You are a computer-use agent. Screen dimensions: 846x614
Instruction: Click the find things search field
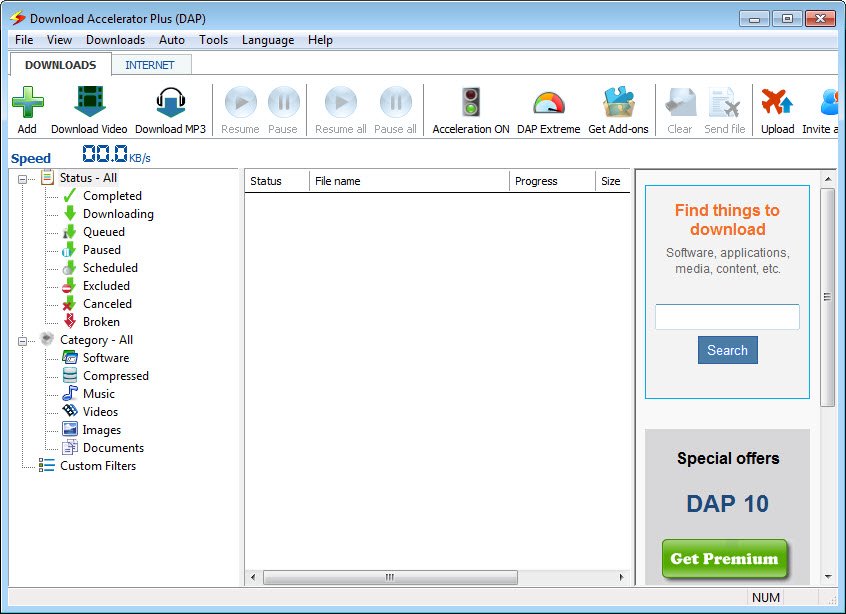click(727, 317)
